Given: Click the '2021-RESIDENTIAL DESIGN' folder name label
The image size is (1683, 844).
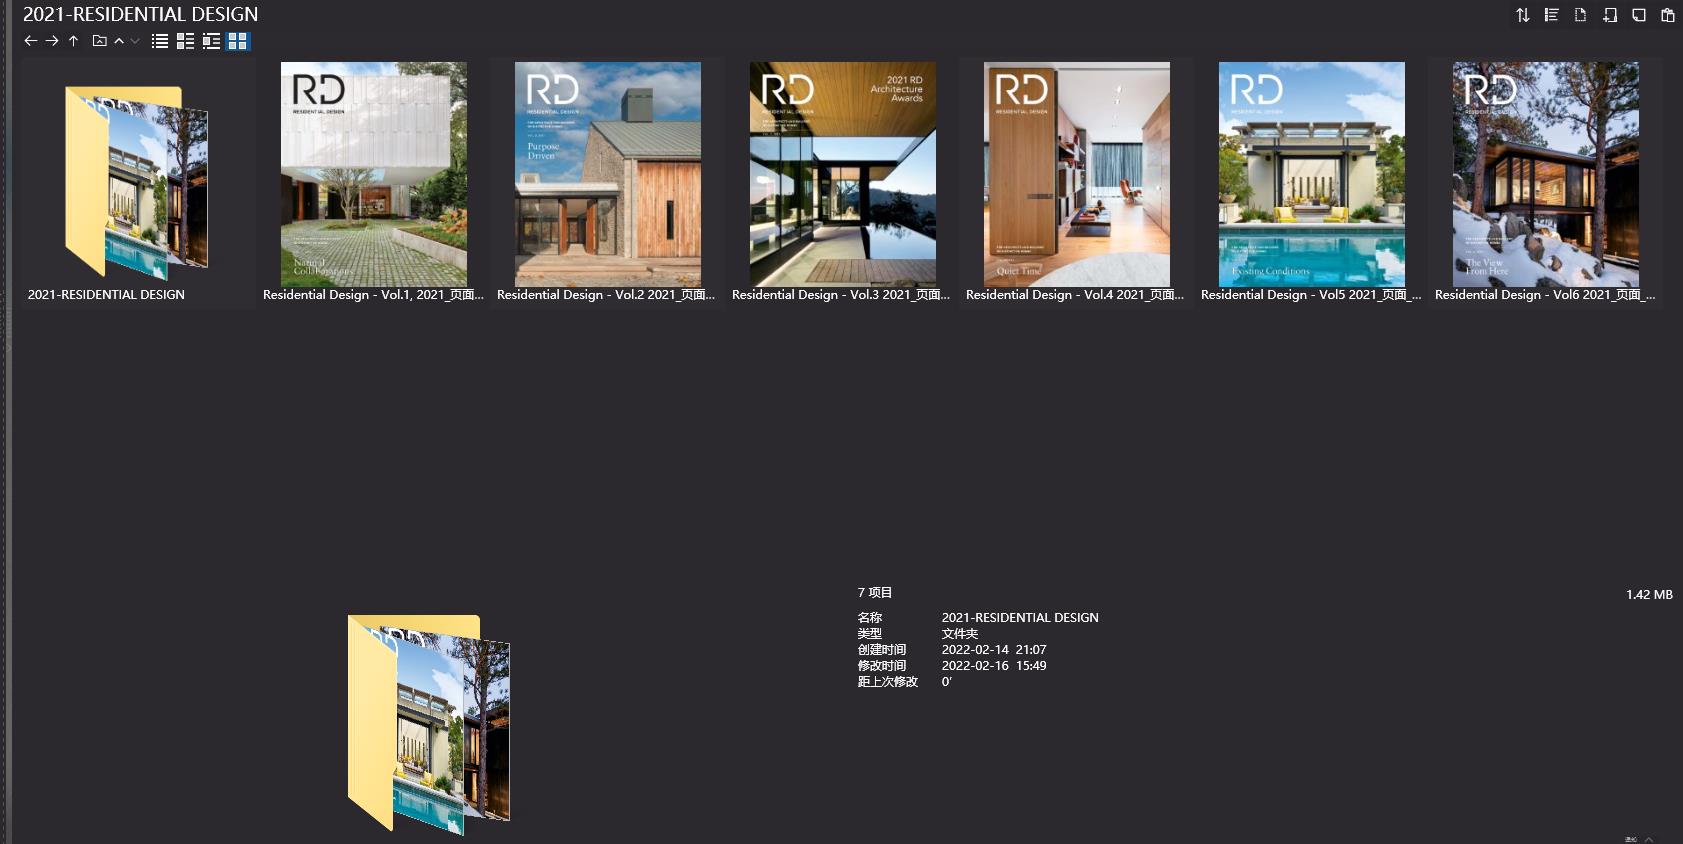Looking at the screenshot, I should pos(106,295).
